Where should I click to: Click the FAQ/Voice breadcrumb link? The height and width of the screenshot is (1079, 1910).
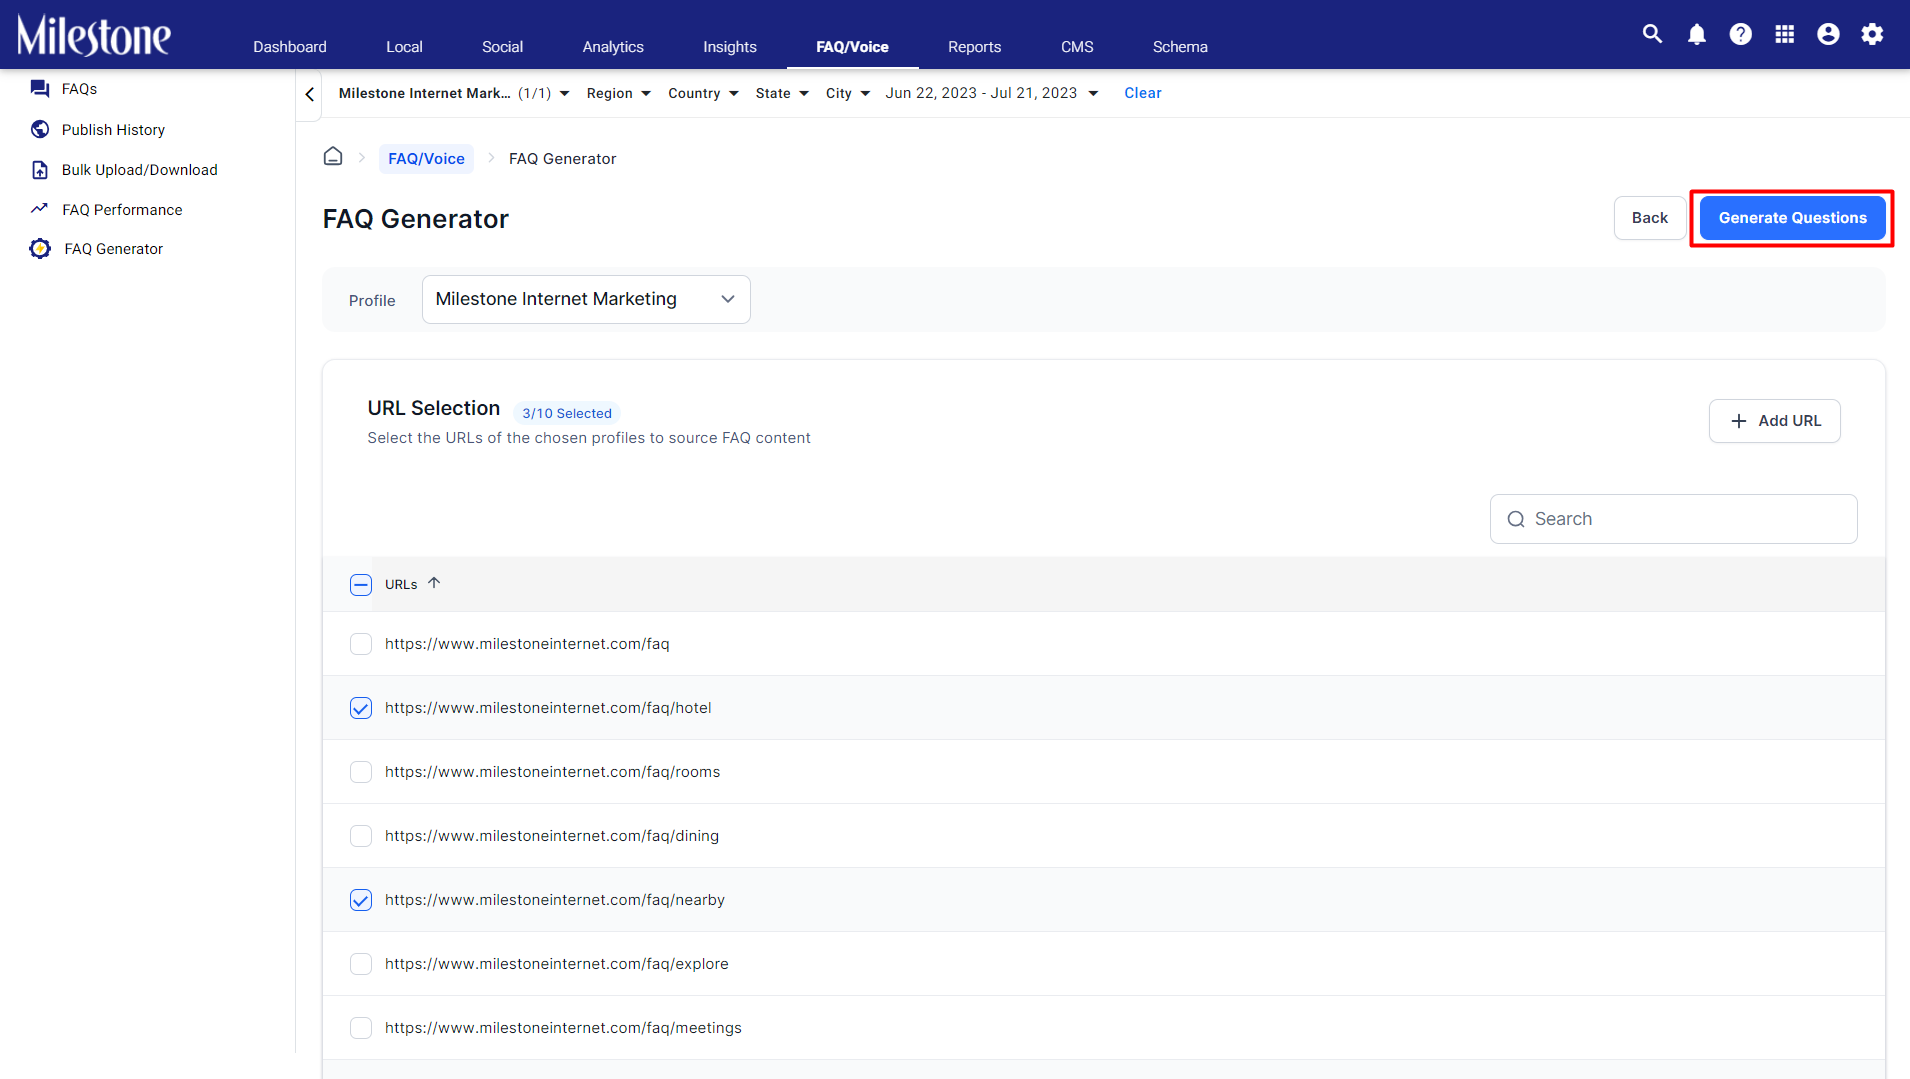point(426,158)
